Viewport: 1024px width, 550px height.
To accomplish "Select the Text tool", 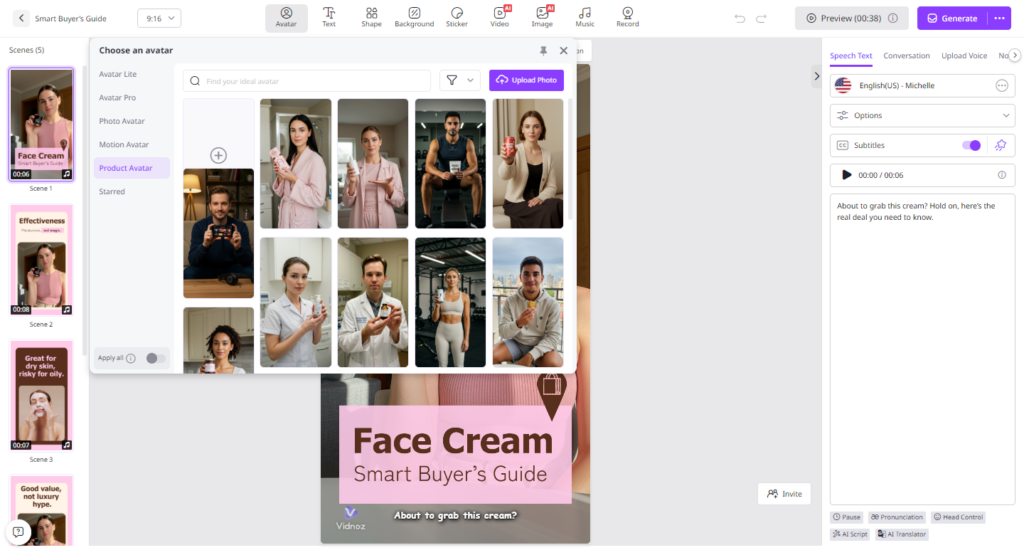I will pos(328,18).
